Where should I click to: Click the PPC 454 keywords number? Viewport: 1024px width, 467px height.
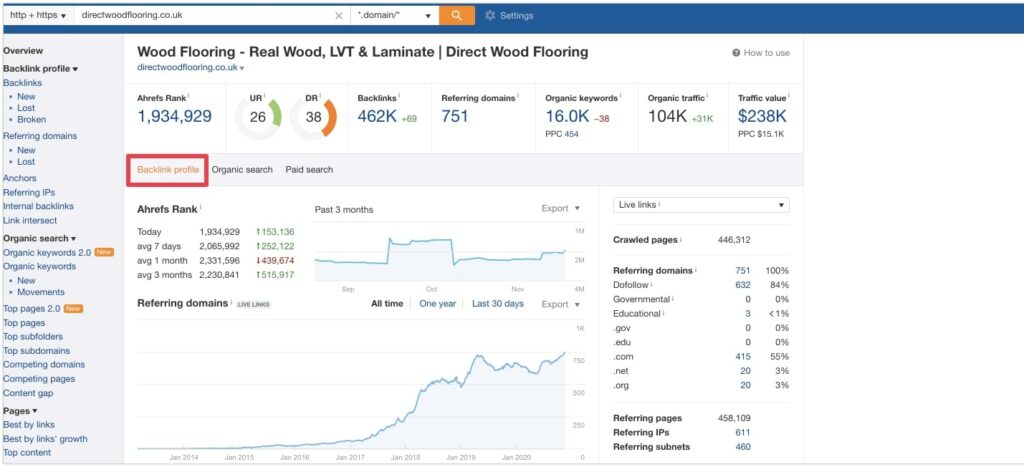[x=571, y=135]
